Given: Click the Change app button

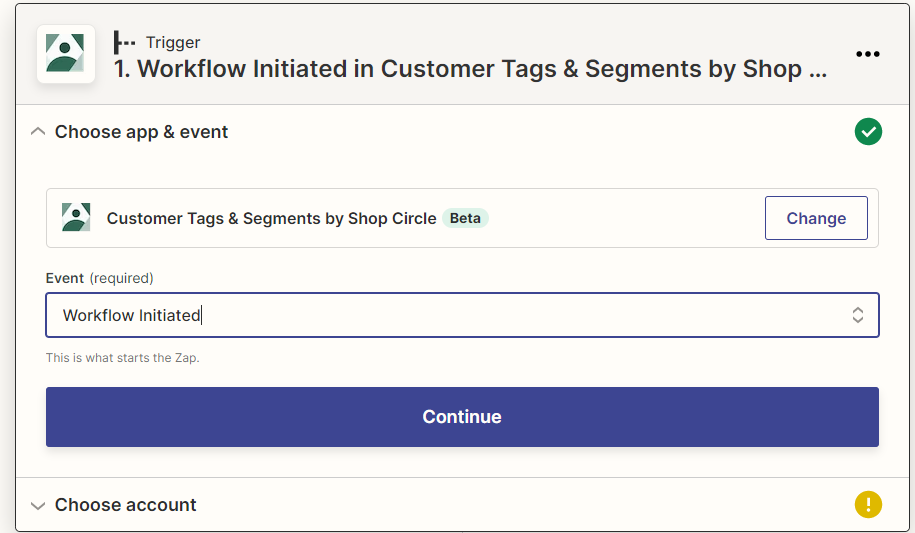Looking at the screenshot, I should point(816,218).
